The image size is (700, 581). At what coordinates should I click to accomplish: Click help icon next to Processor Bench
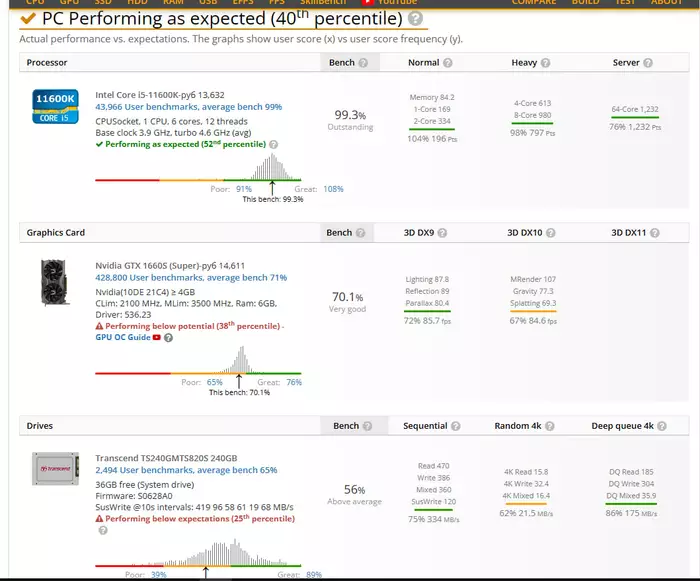click(x=363, y=63)
